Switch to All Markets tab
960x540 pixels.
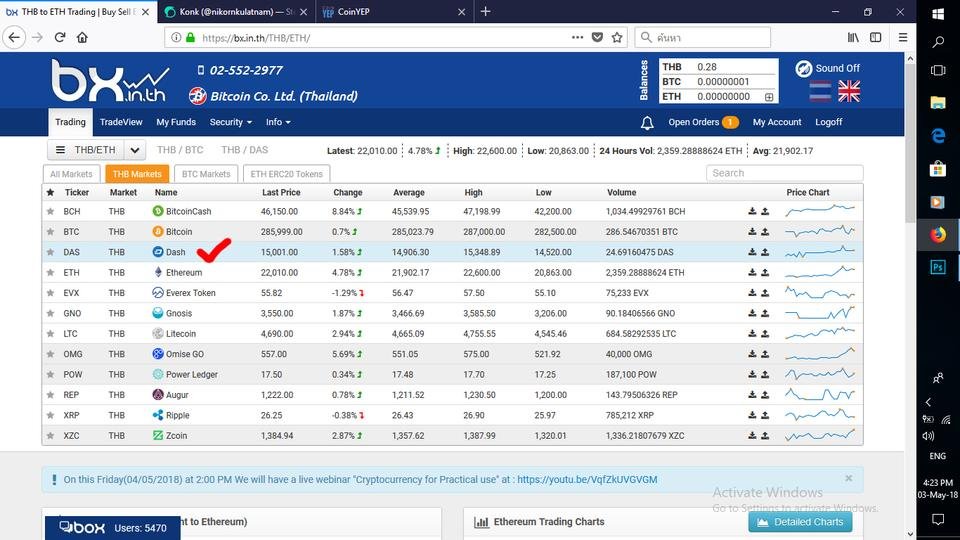71,174
